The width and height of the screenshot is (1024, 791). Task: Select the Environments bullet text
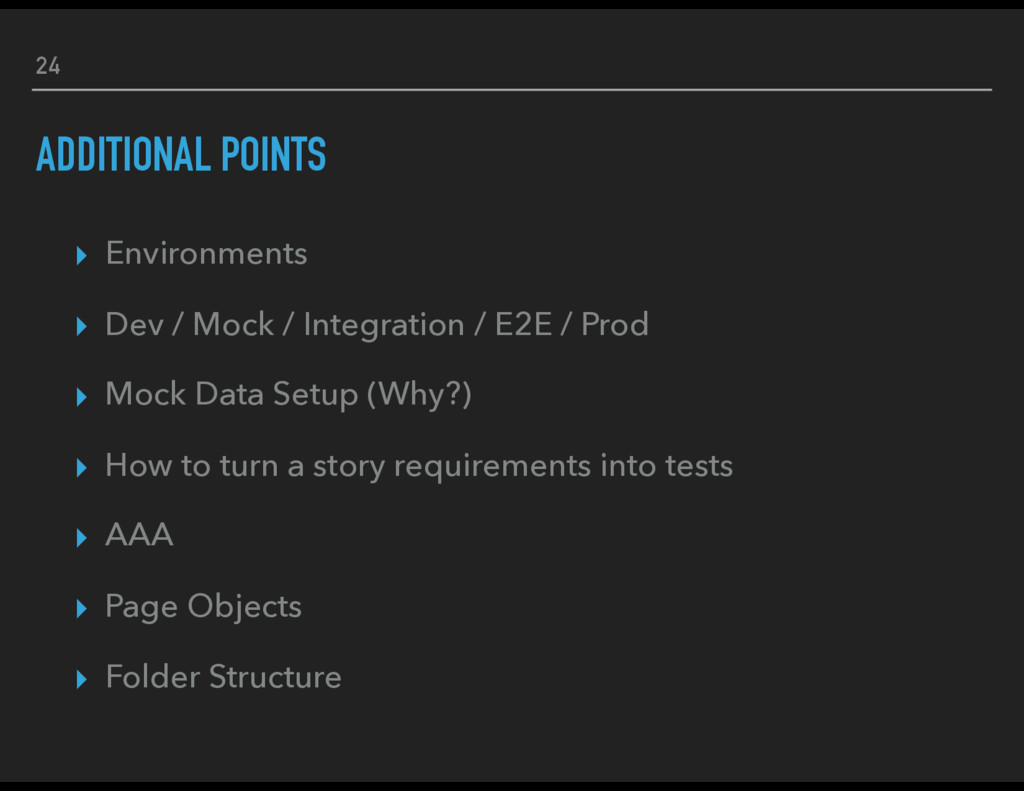tap(206, 253)
